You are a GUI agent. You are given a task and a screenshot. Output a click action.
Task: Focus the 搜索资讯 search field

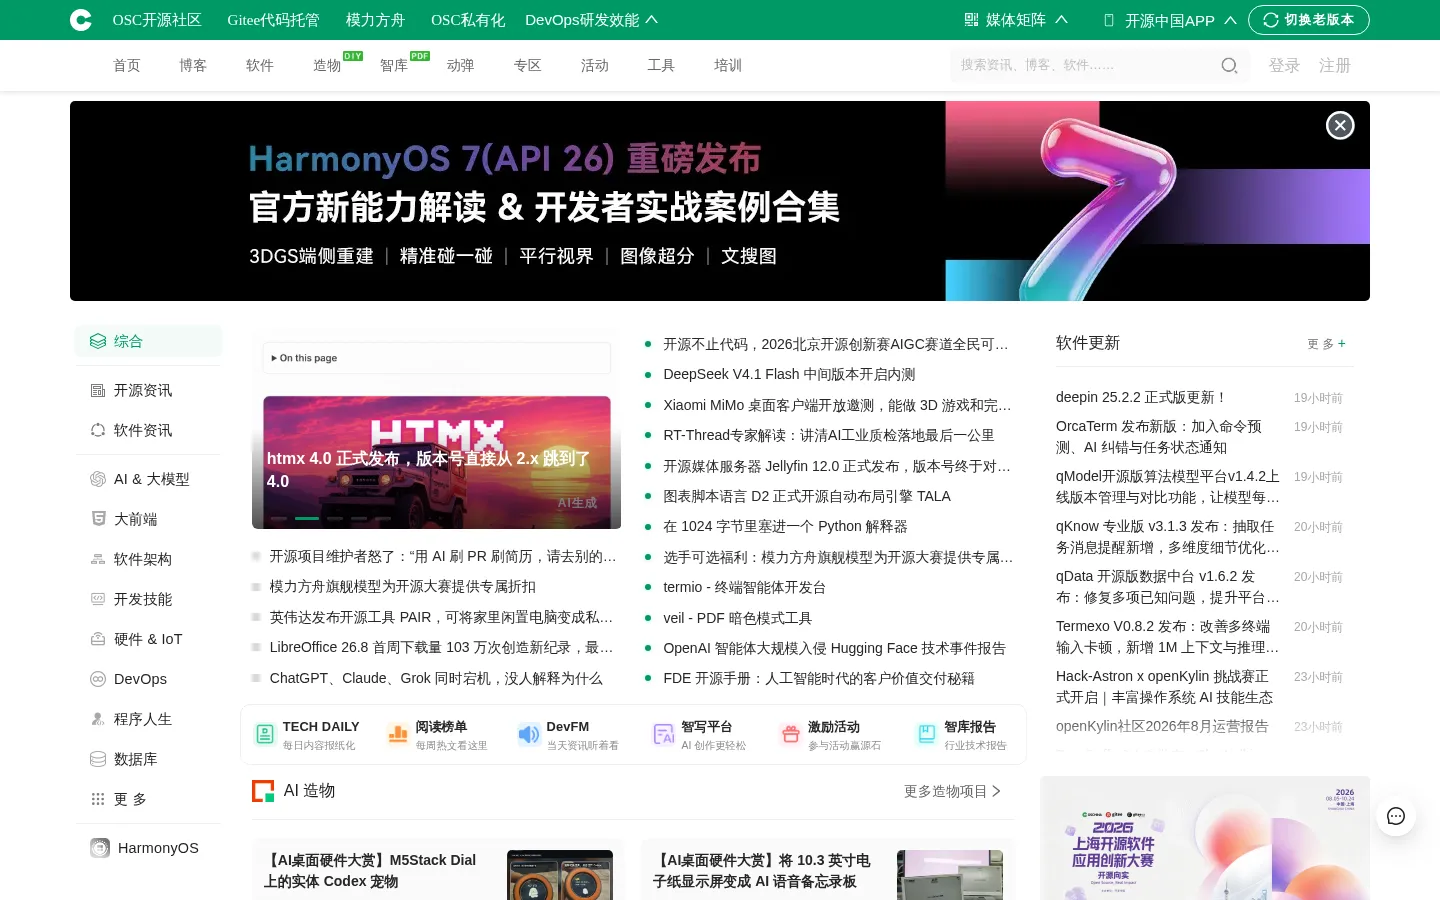1085,65
